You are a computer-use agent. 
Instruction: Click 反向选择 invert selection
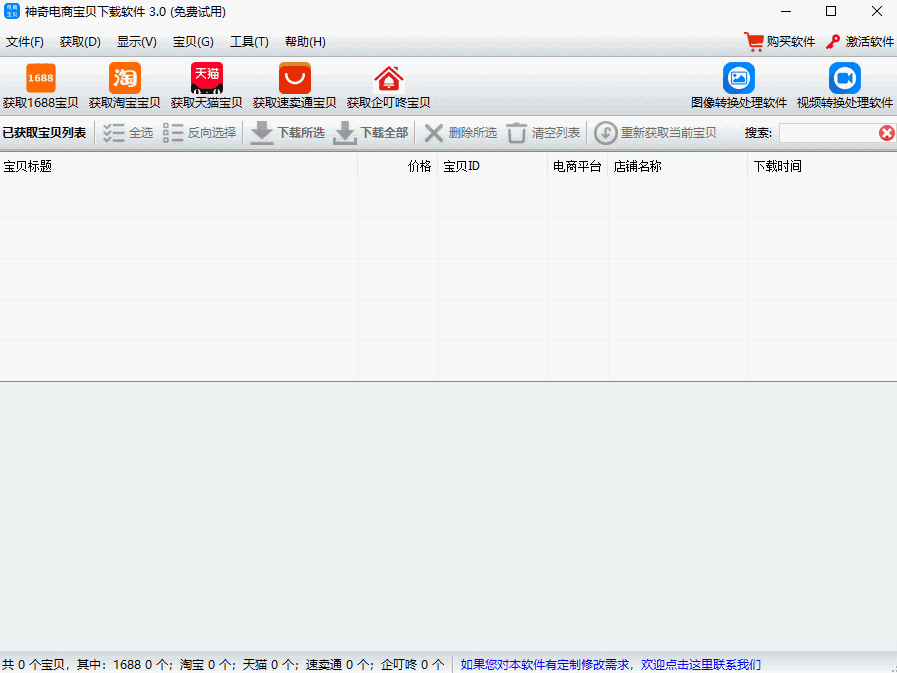coord(200,133)
